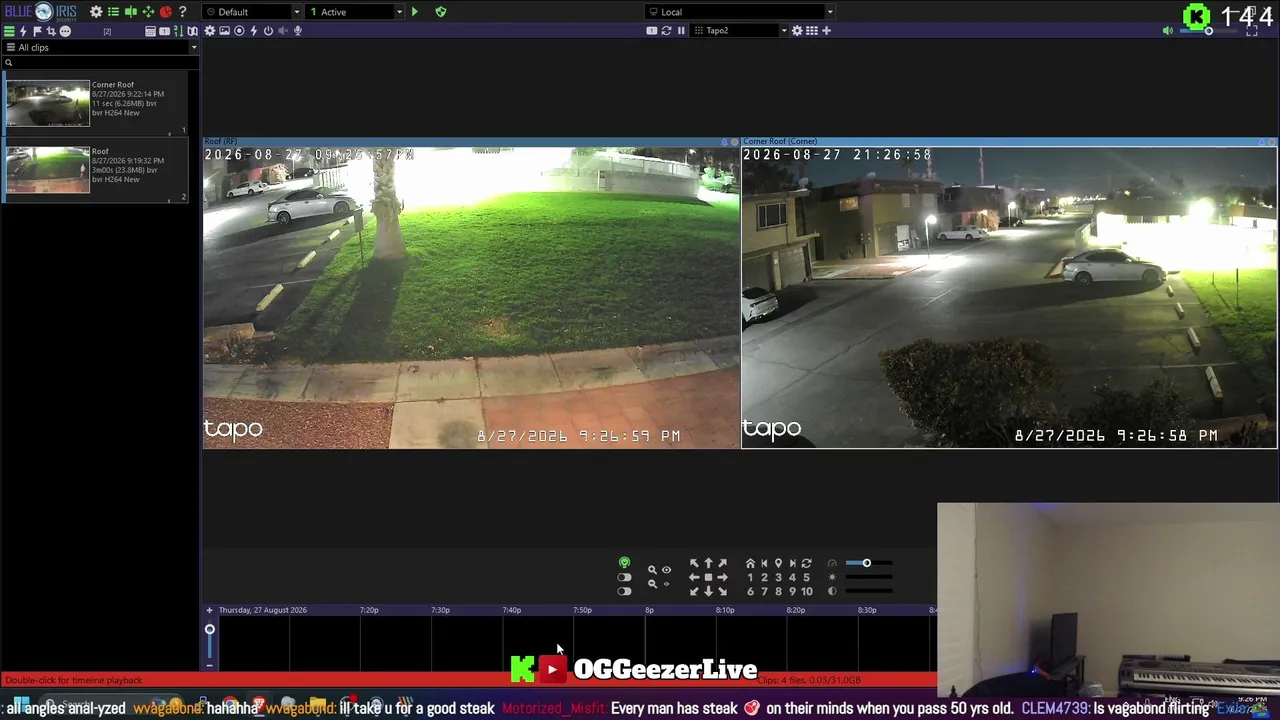The height and width of the screenshot is (720, 1280).
Task: Open the Tapo2 layout dropdown
Action: point(740,31)
